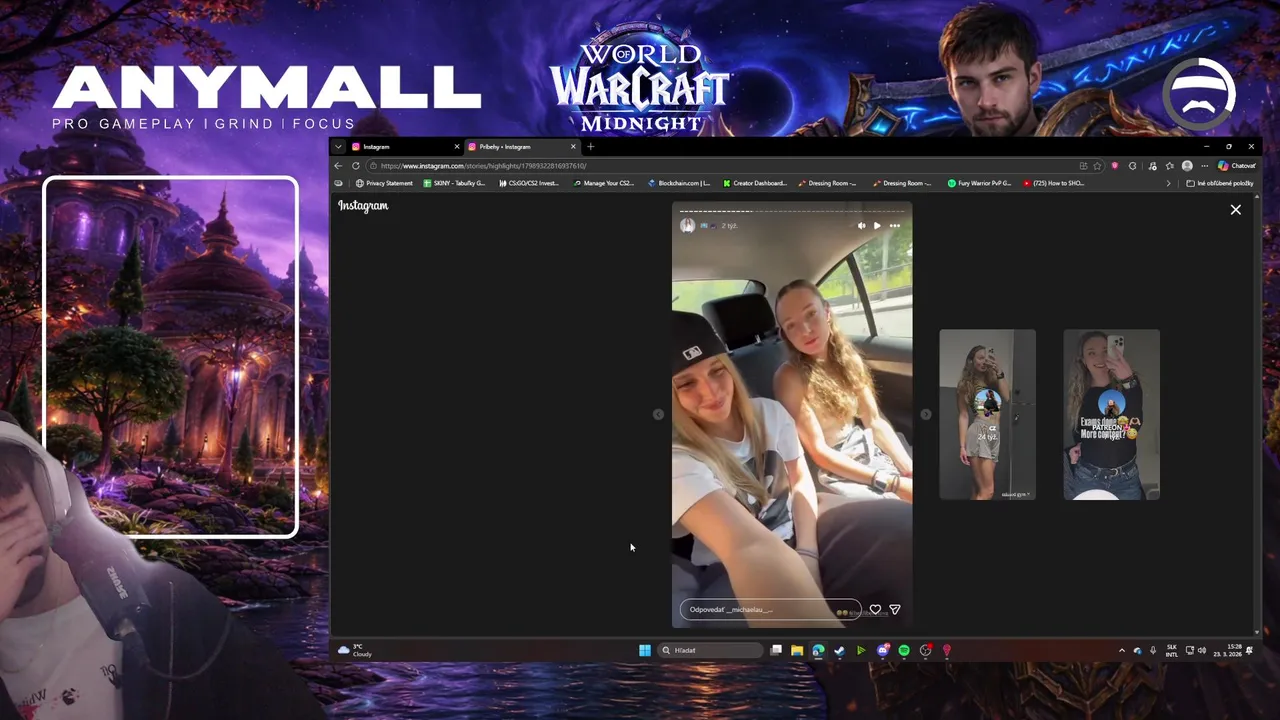
Task: Open SKINY - Tabuľky bookmark
Action: click(x=454, y=183)
